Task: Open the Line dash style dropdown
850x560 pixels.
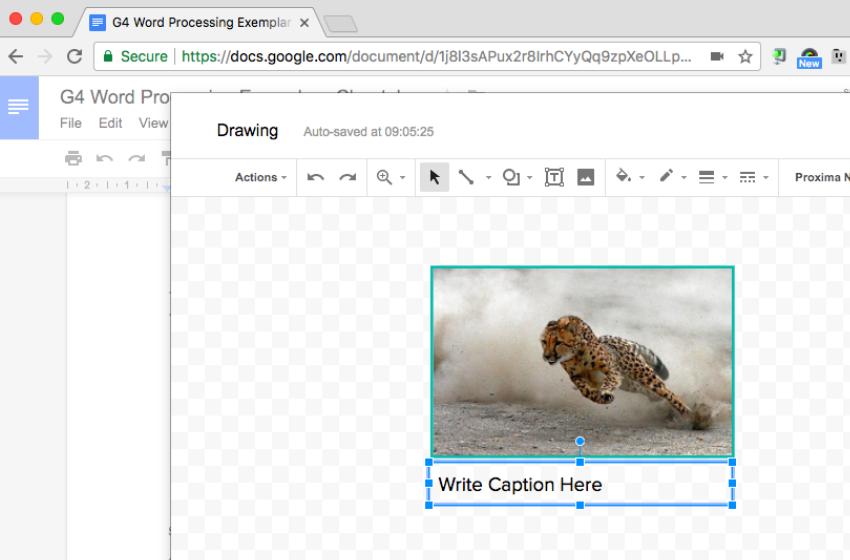Action: [748, 177]
